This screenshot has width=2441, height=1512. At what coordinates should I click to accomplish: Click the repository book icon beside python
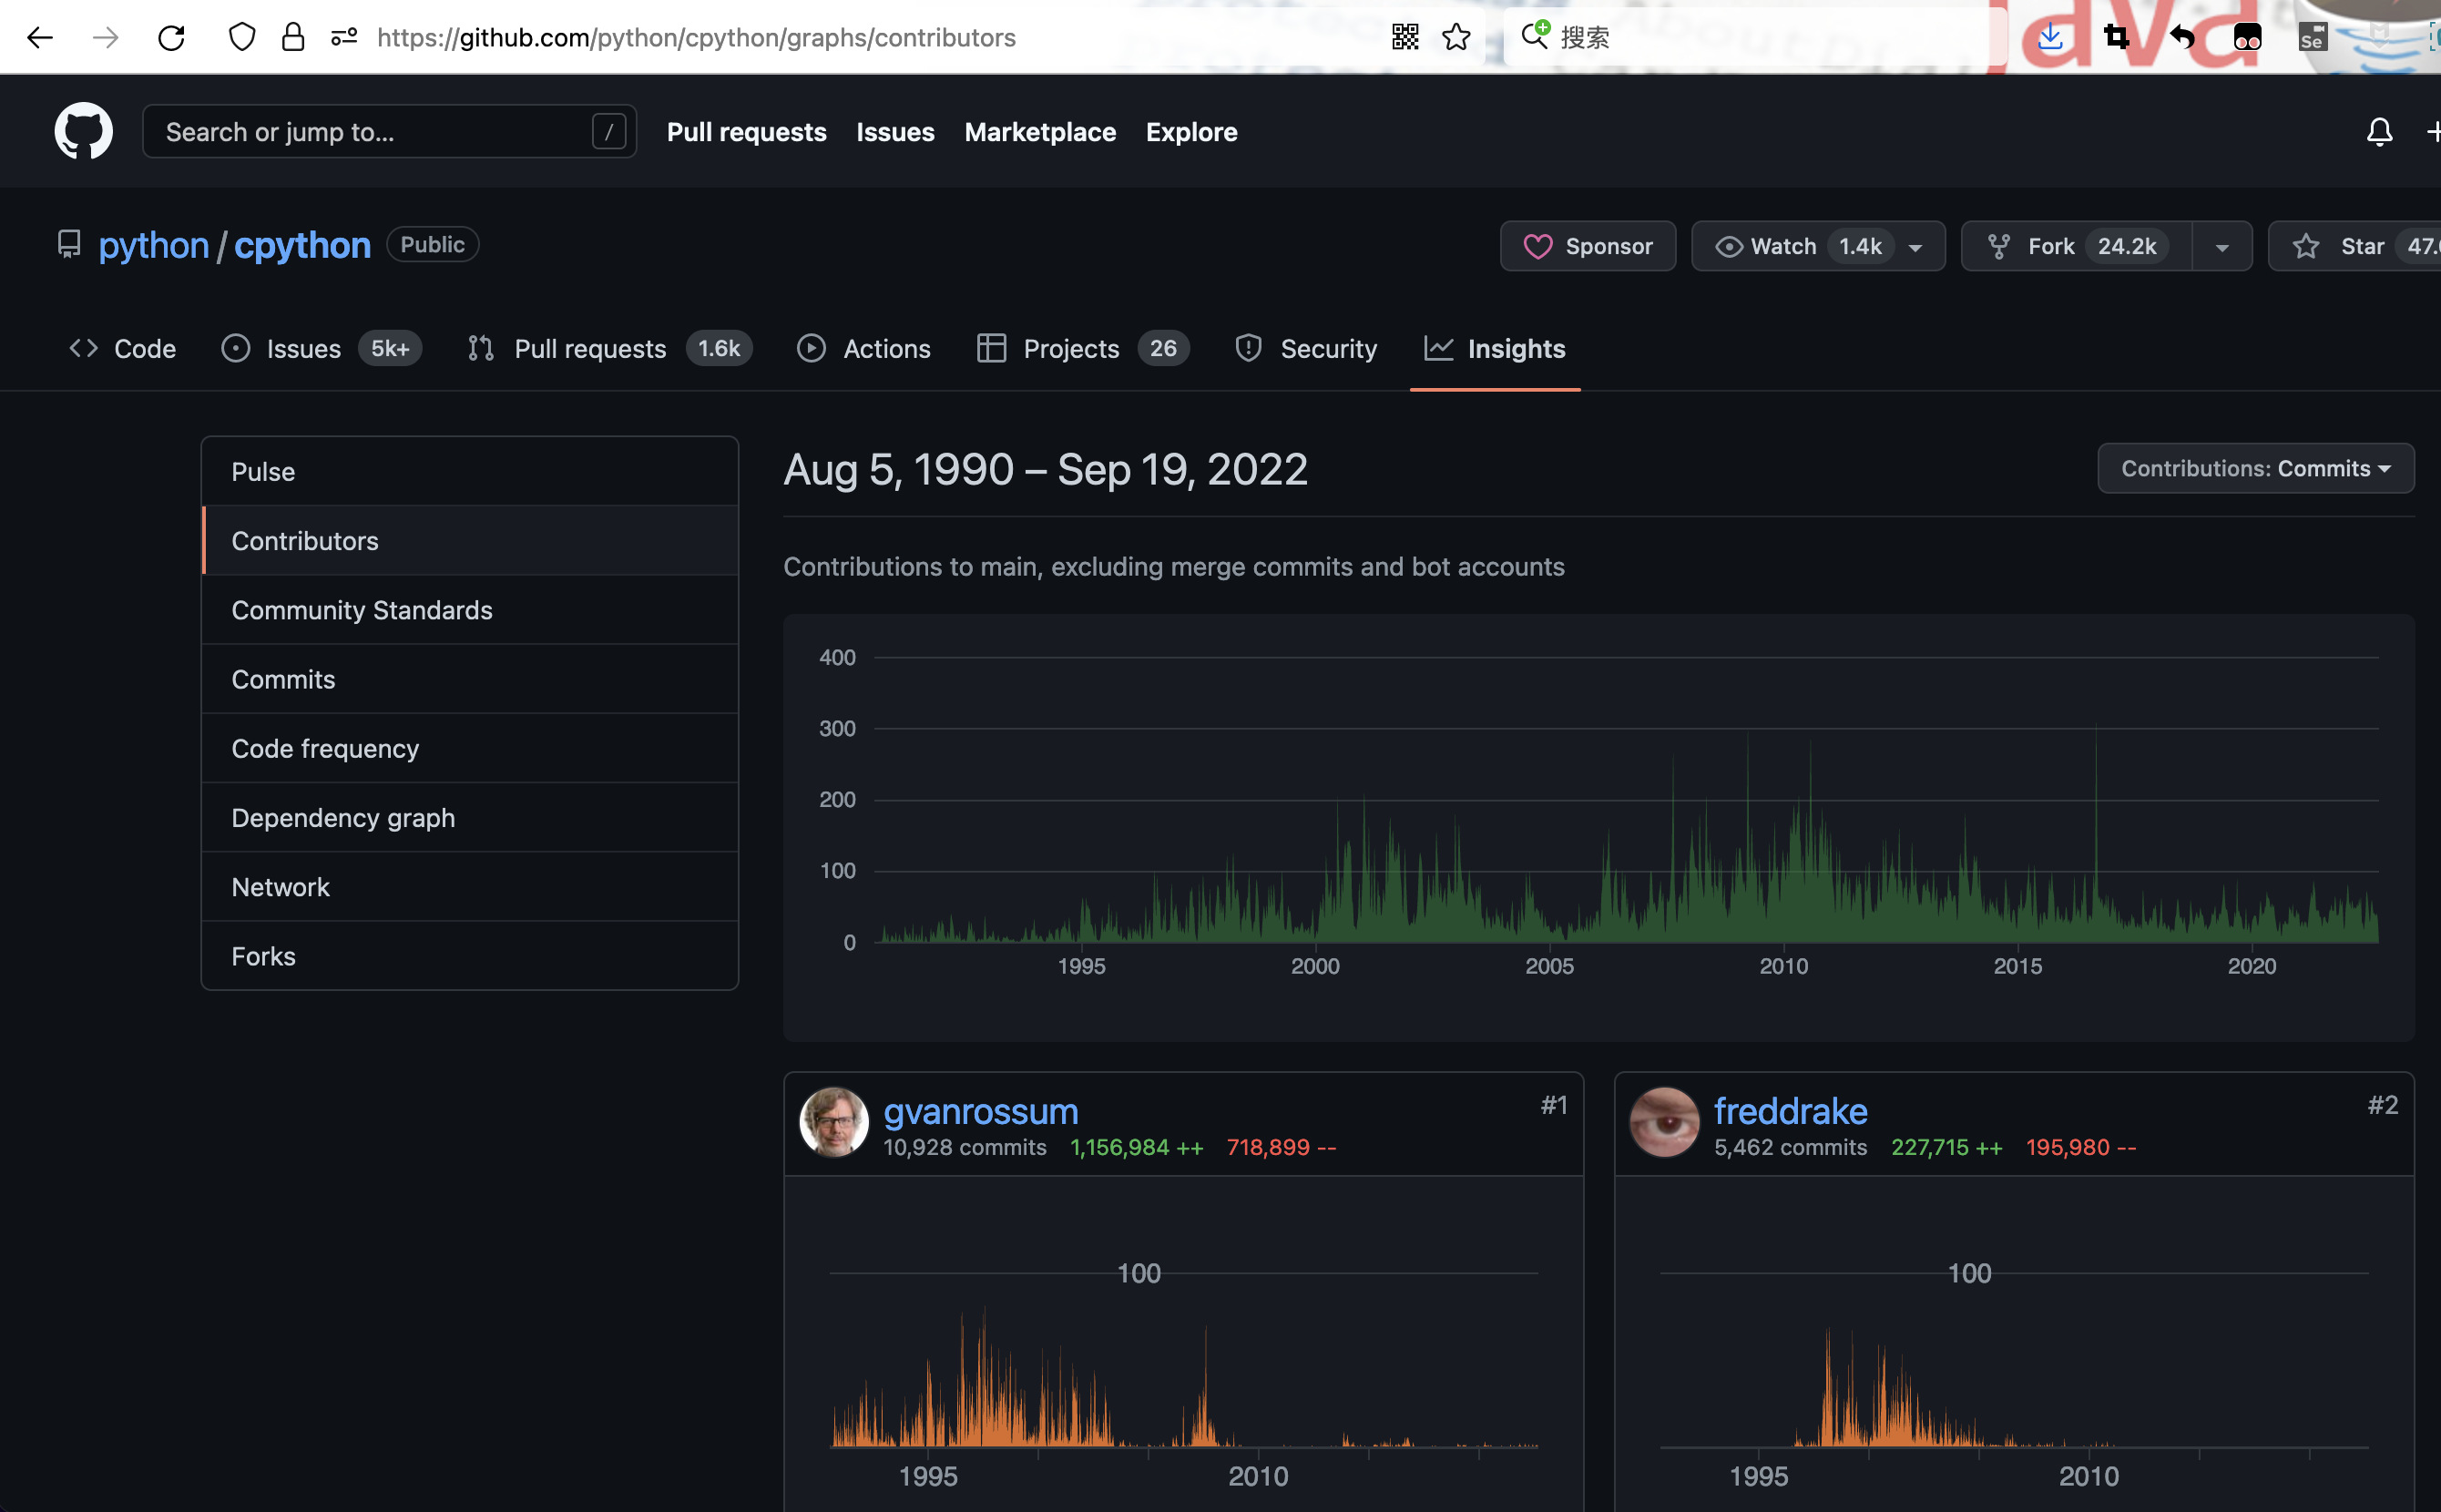(x=69, y=244)
